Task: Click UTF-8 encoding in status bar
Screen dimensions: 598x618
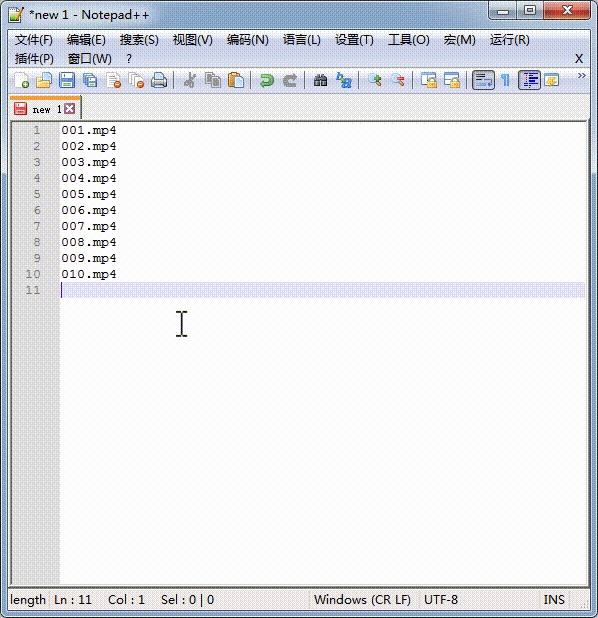Action: [441, 599]
